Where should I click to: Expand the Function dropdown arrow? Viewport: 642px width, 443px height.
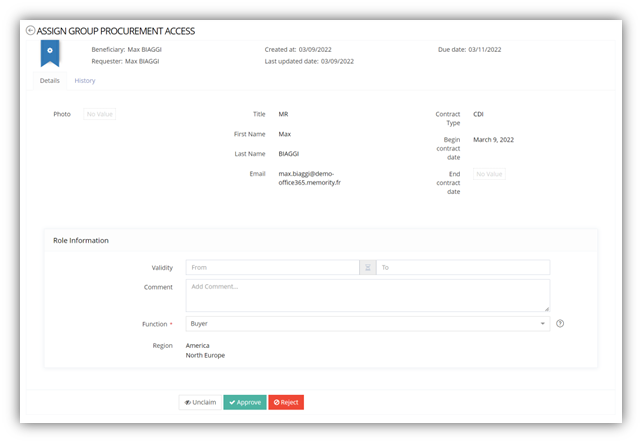point(543,323)
